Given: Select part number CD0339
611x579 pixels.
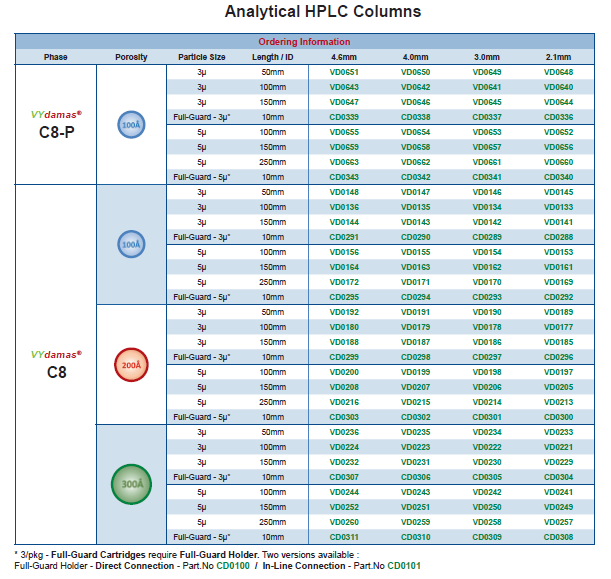Looking at the screenshot, I should coord(344,117).
